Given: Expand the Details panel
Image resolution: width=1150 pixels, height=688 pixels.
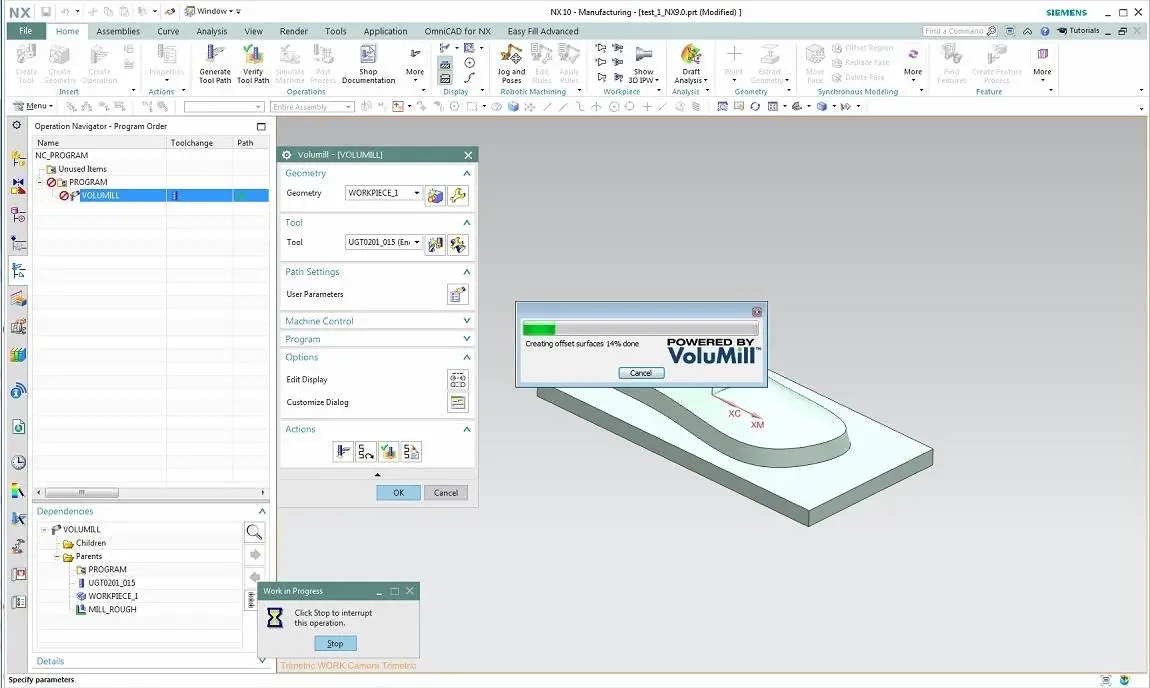Looking at the screenshot, I should tap(262, 661).
